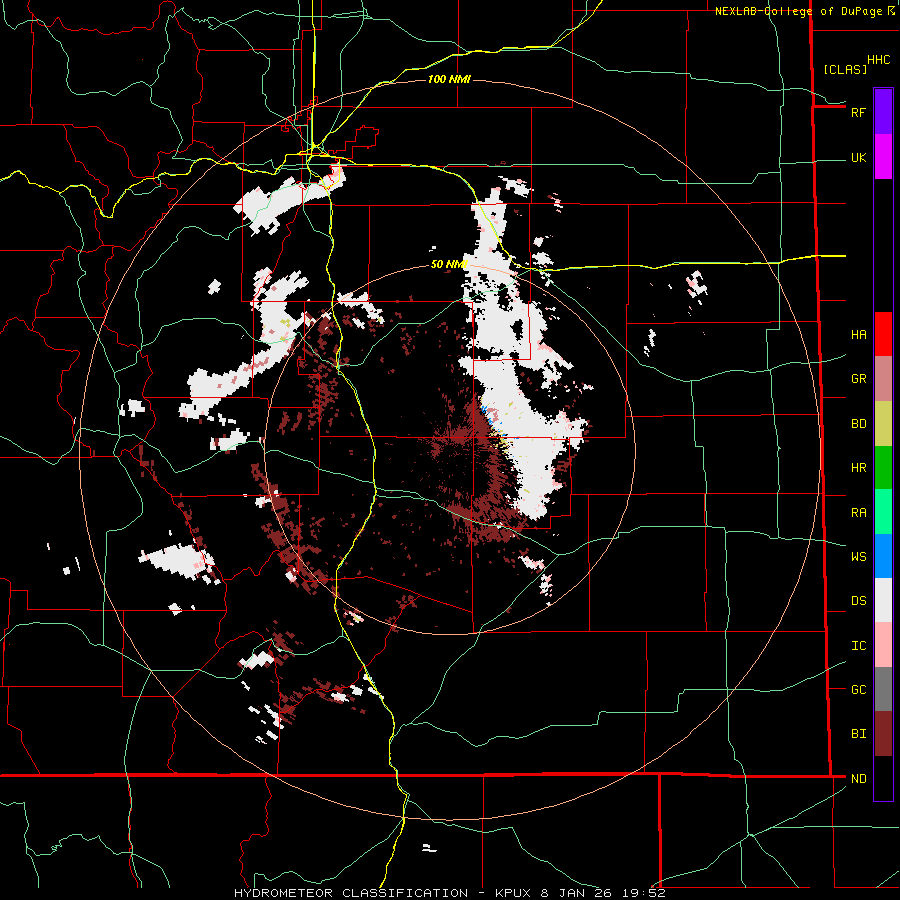Click the GC legend label
Image resolution: width=900 pixels, height=900 pixels.
tap(858, 690)
